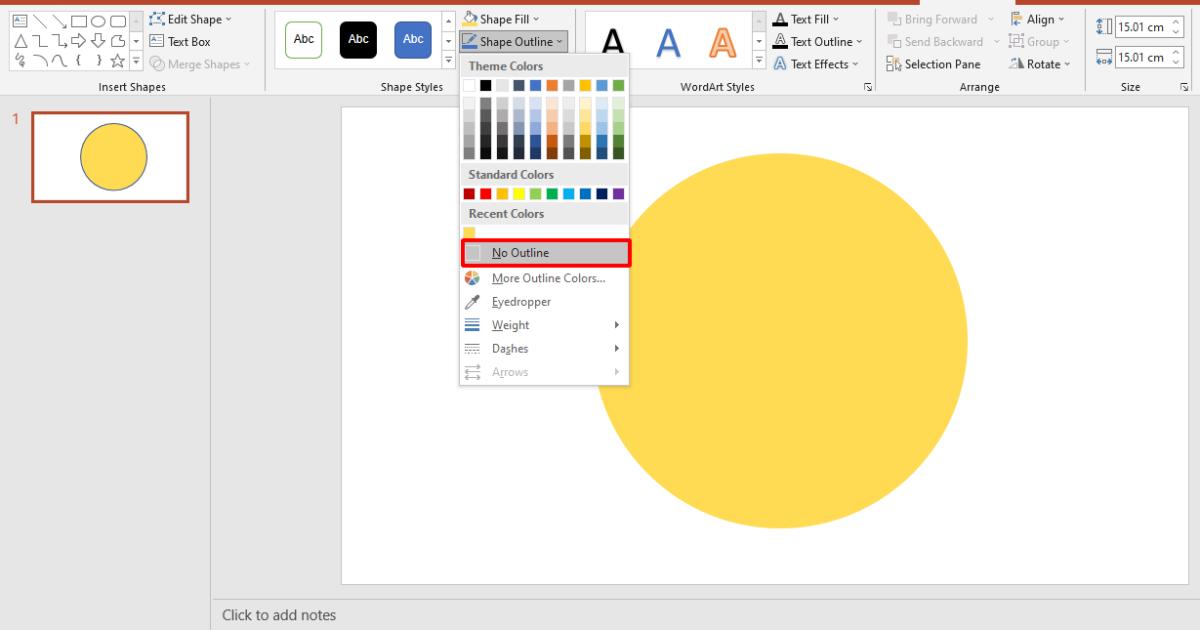Pick the Line shape from Insert Shapes
This screenshot has width=1200, height=630.
tap(40, 19)
